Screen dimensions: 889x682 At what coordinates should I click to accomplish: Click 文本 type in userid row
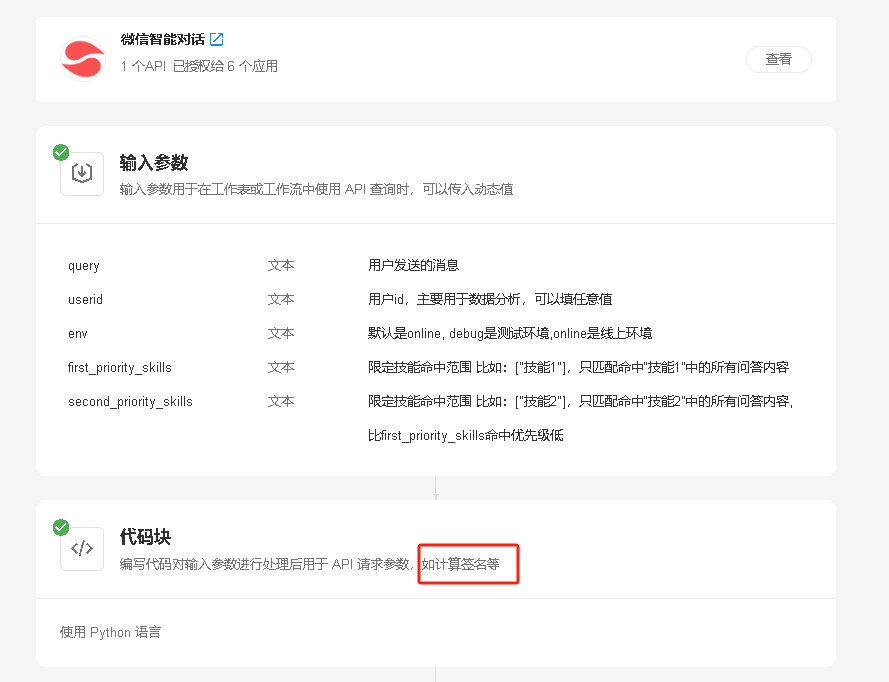point(281,299)
